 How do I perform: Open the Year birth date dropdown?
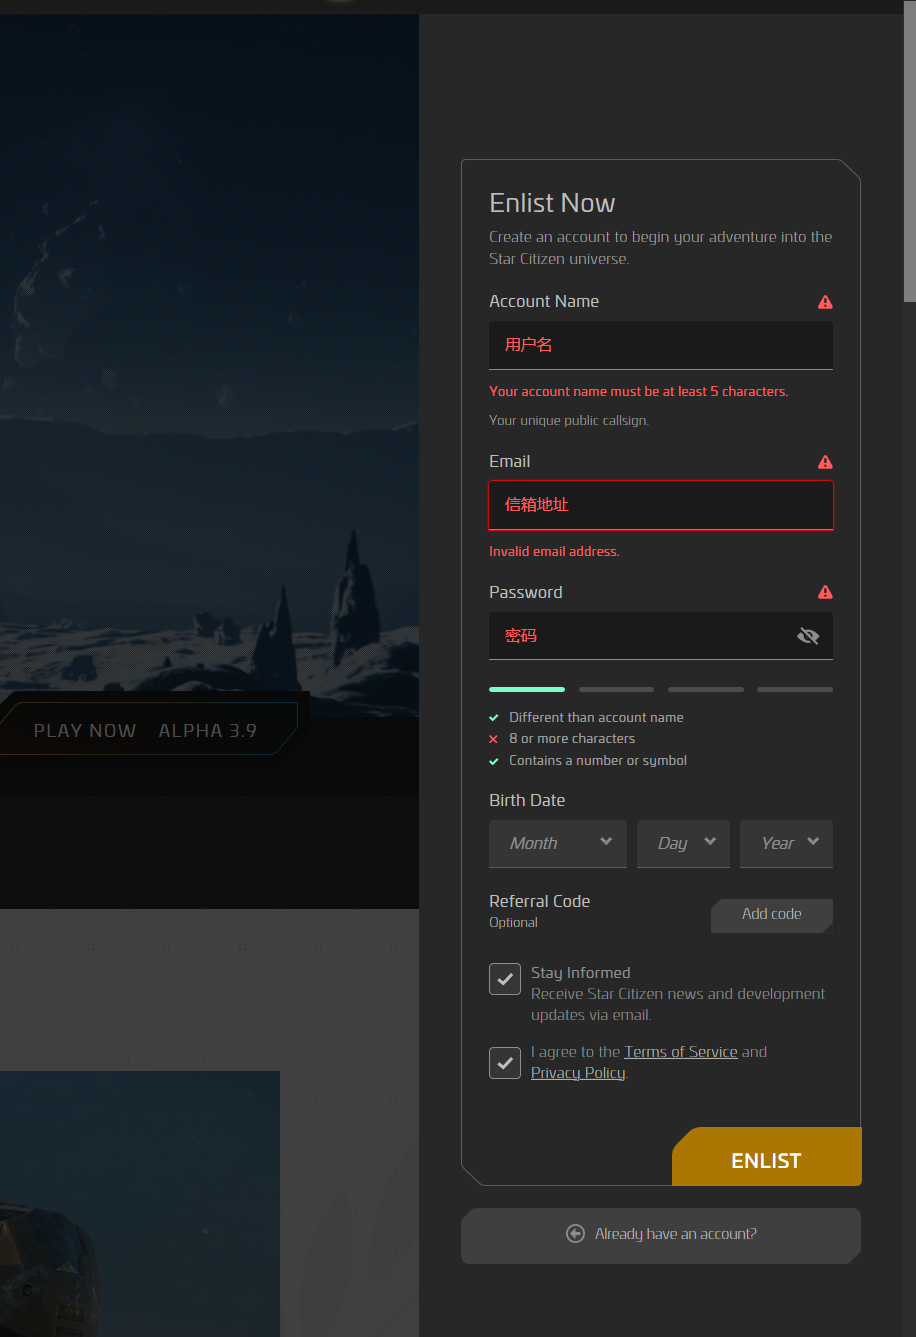click(786, 844)
